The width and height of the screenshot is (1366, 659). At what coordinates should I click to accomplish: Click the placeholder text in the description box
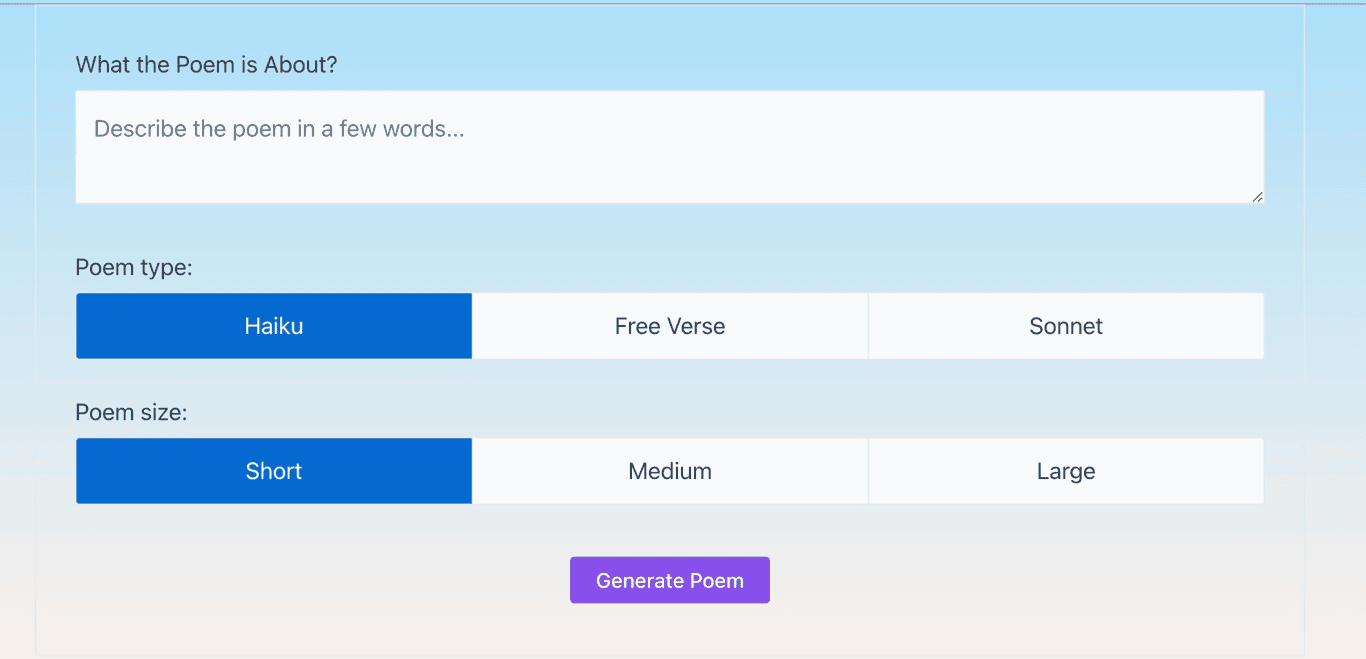(278, 128)
